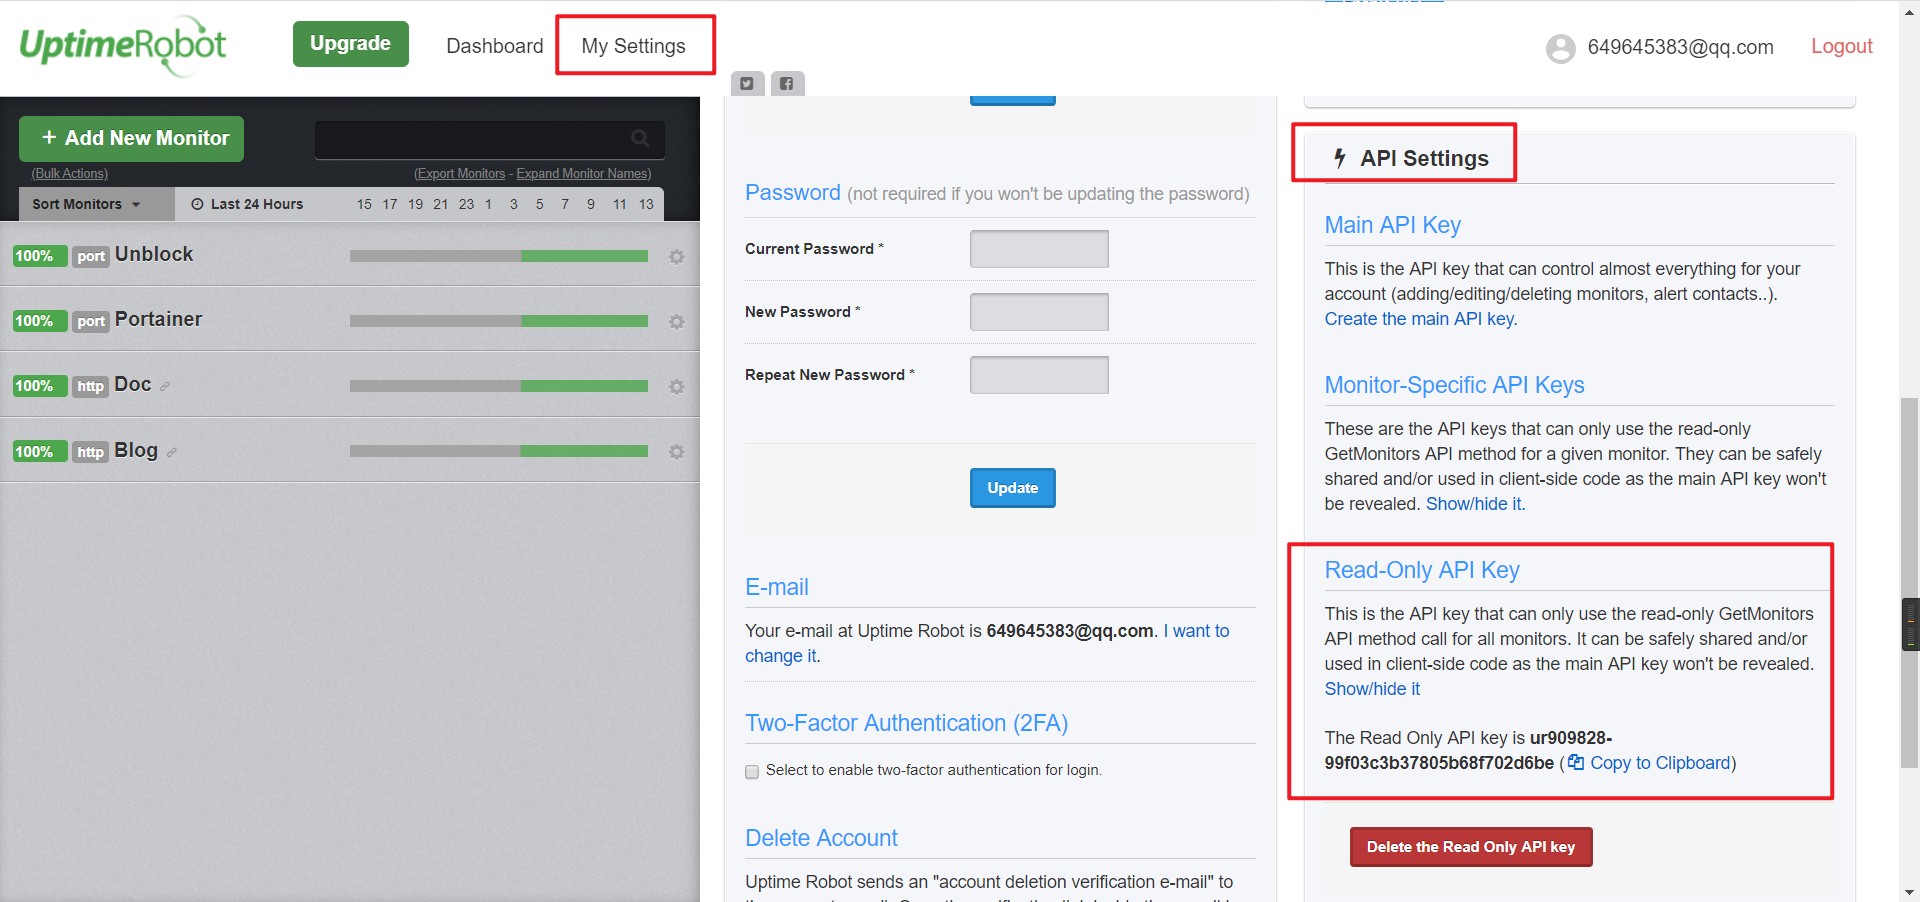Click the link icon next to Doc
Viewport: 1920px width, 902px height.
point(165,387)
